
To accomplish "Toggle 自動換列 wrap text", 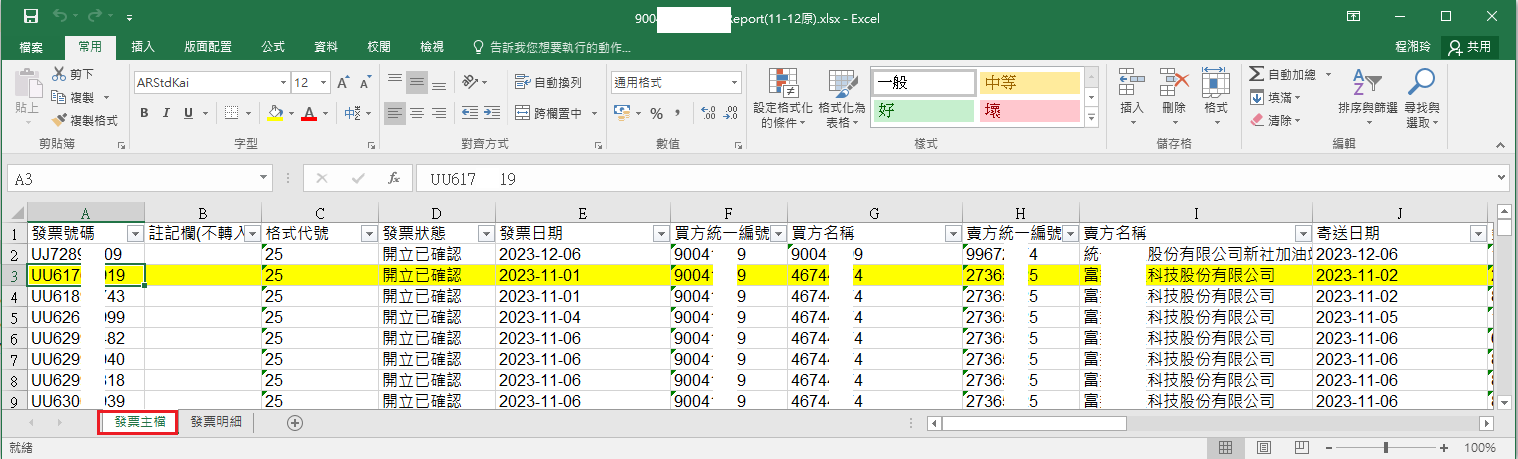I will (548, 82).
